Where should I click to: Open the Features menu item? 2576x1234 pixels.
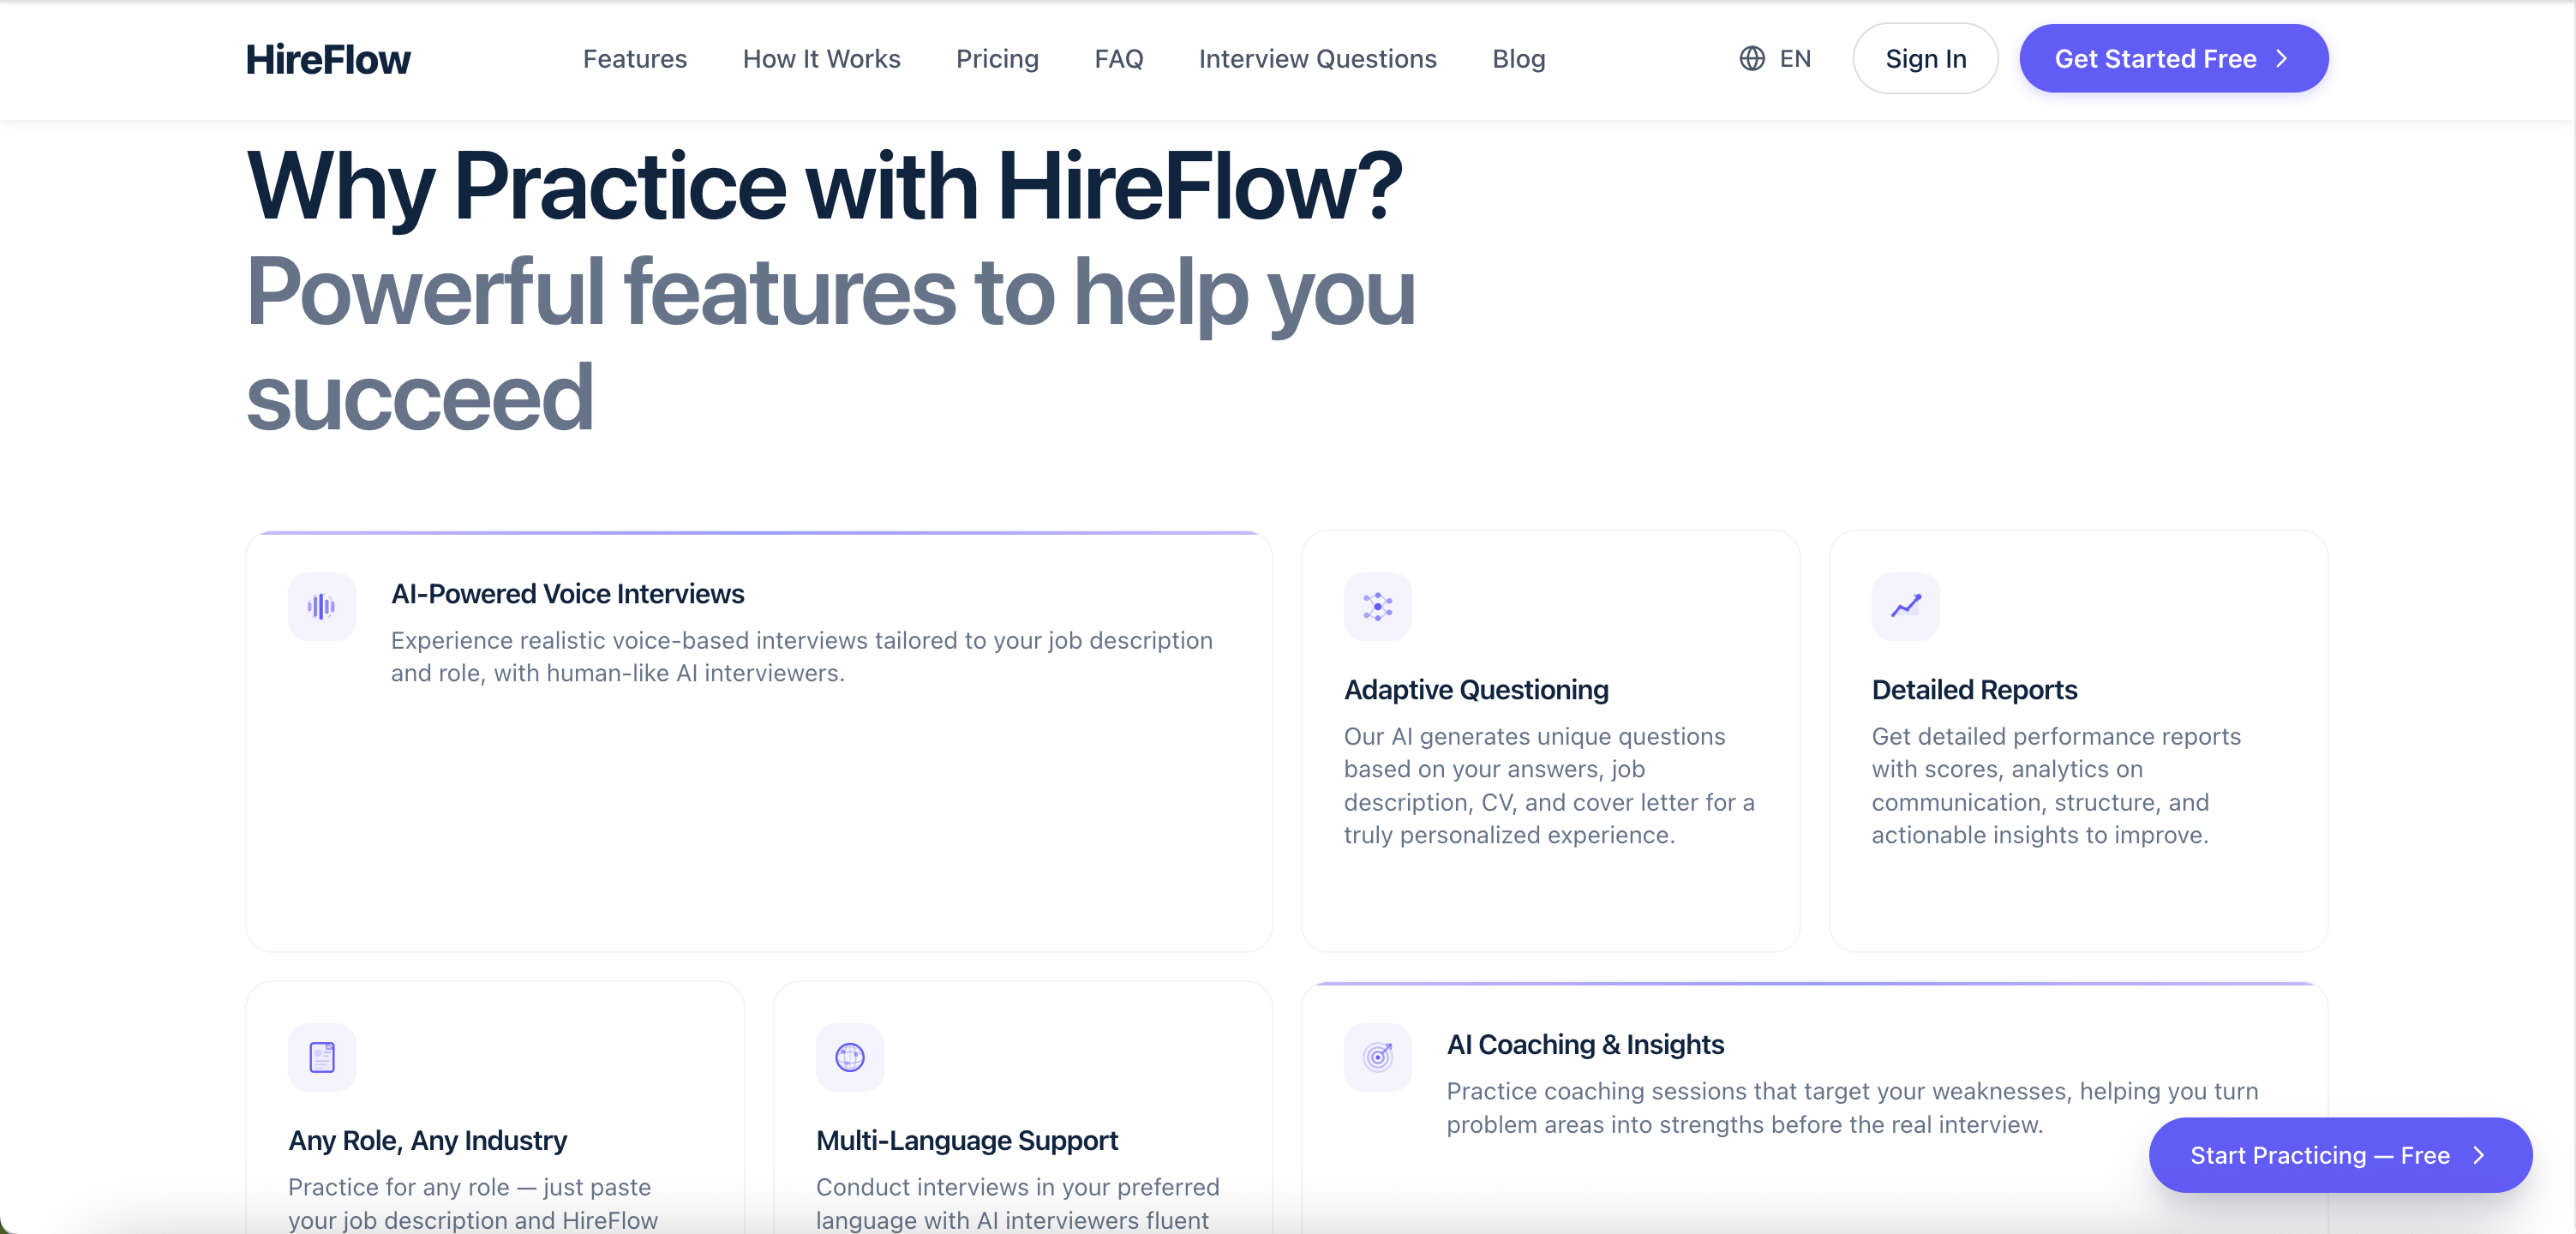click(x=634, y=59)
